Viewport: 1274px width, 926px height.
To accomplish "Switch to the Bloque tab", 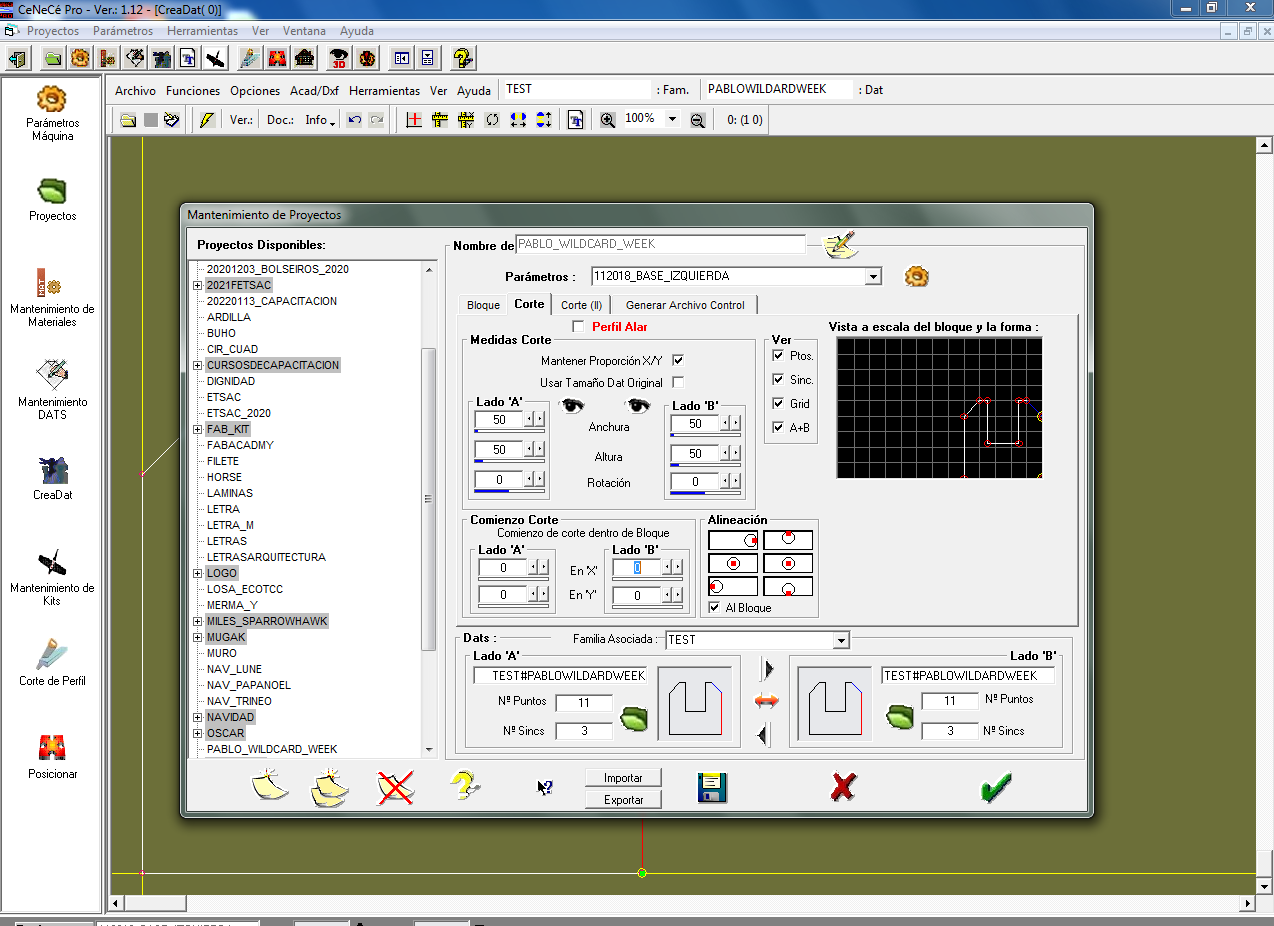I will coord(483,305).
